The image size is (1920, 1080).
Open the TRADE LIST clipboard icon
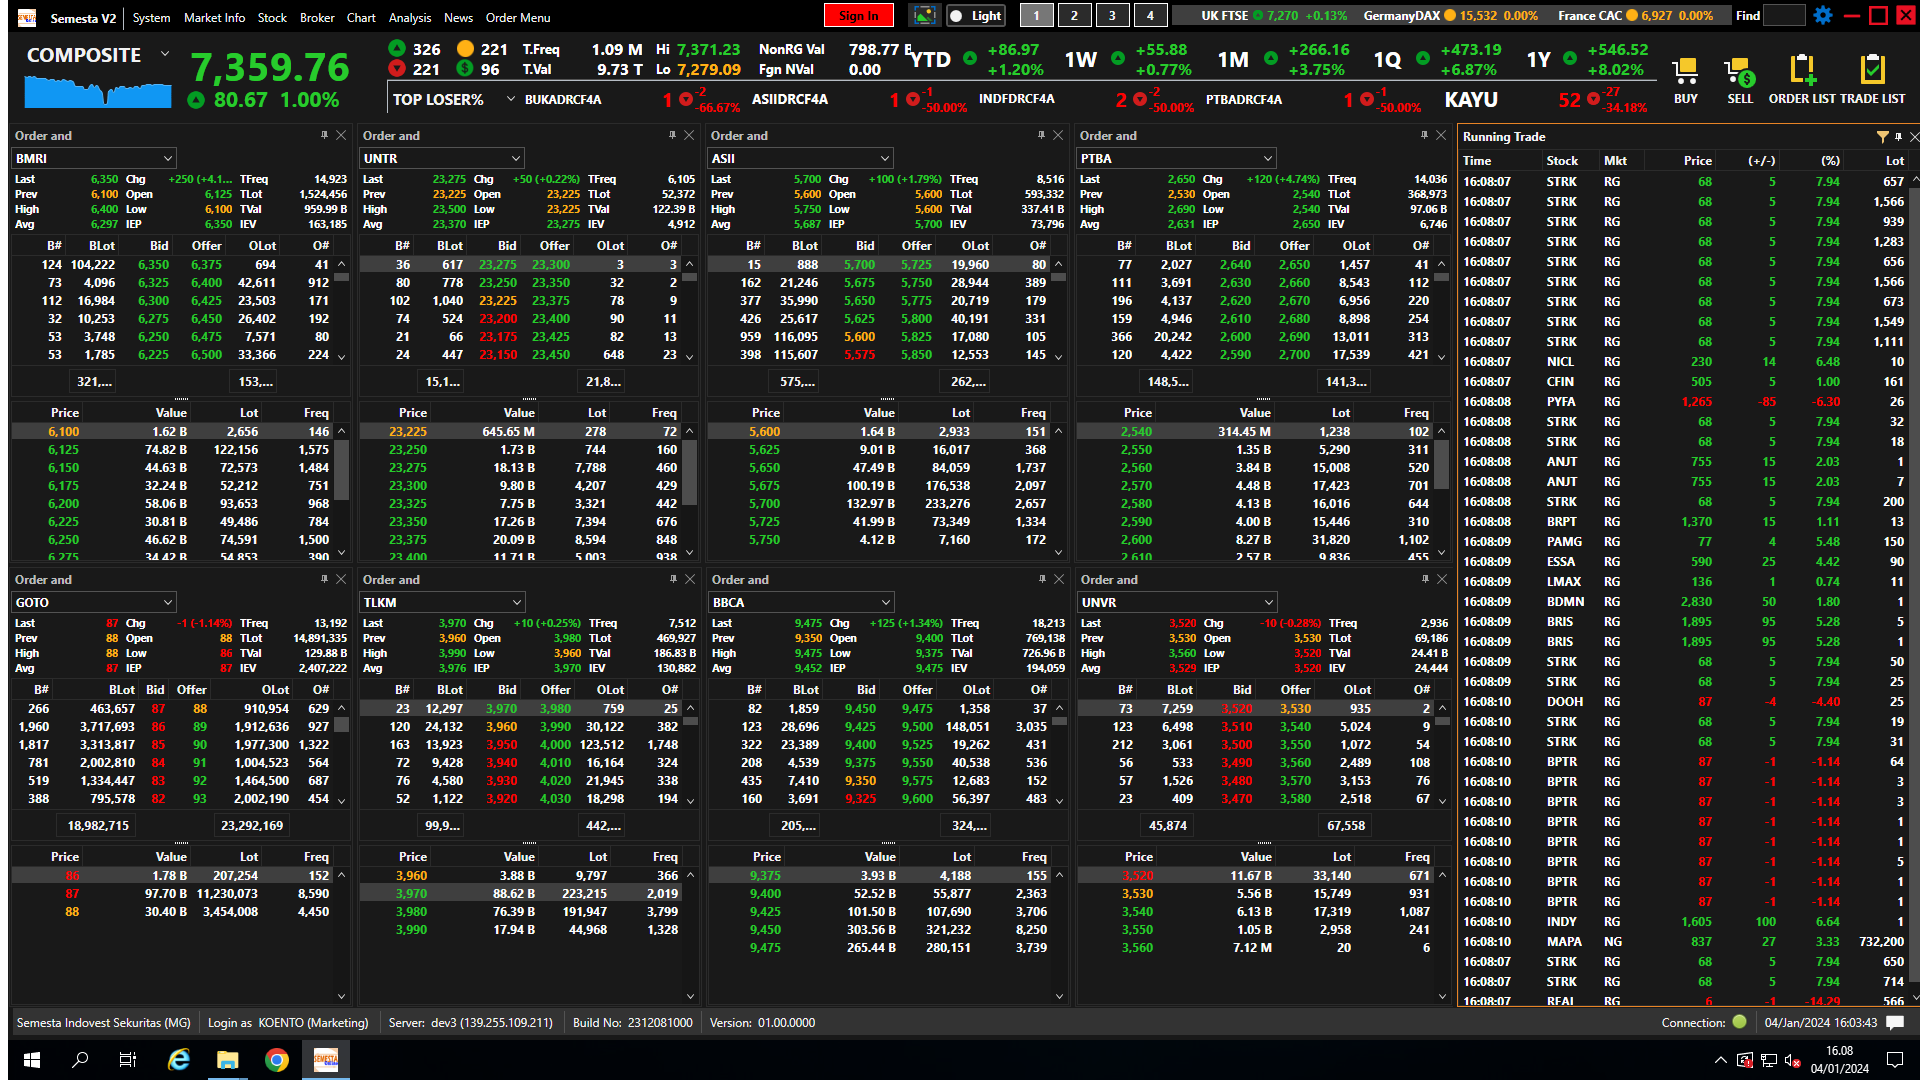pyautogui.click(x=1872, y=72)
